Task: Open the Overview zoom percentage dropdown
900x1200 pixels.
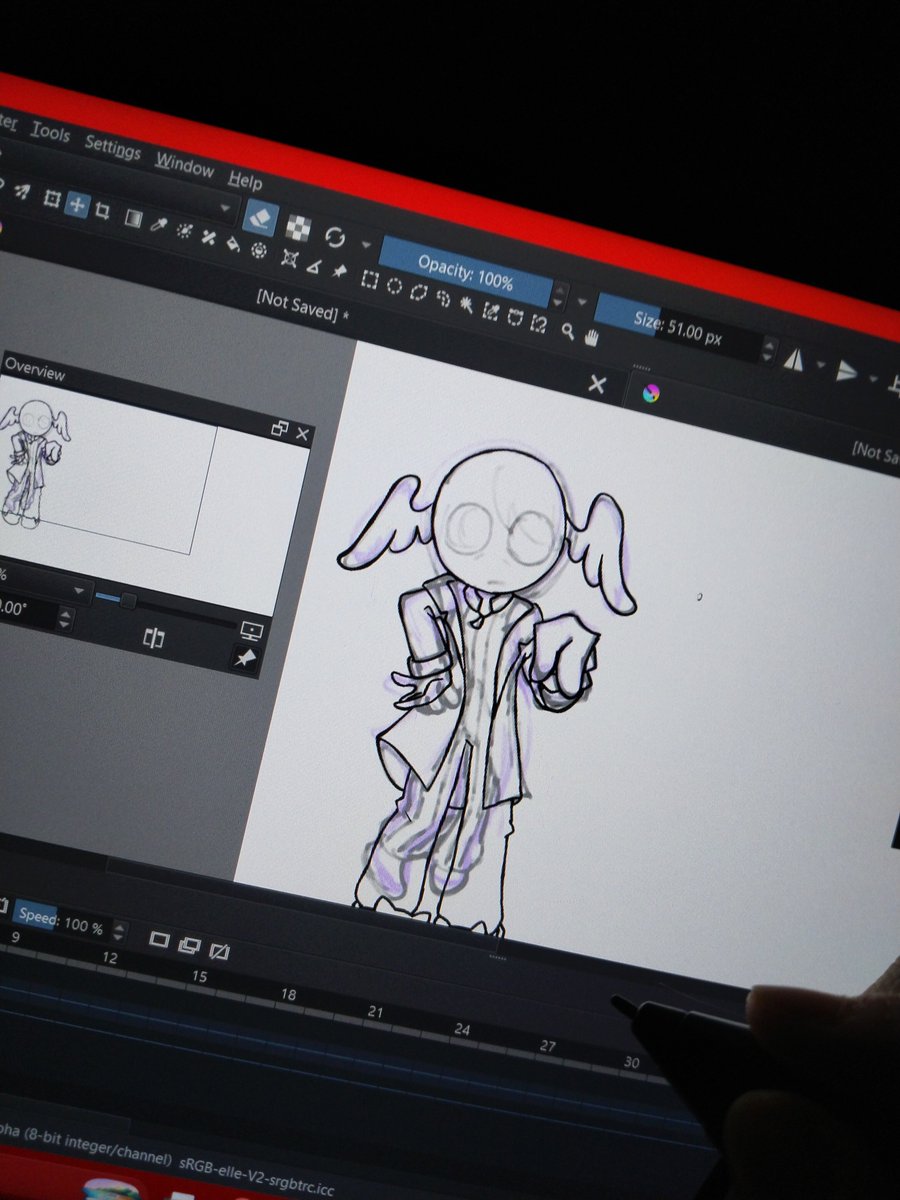Action: click(79, 590)
